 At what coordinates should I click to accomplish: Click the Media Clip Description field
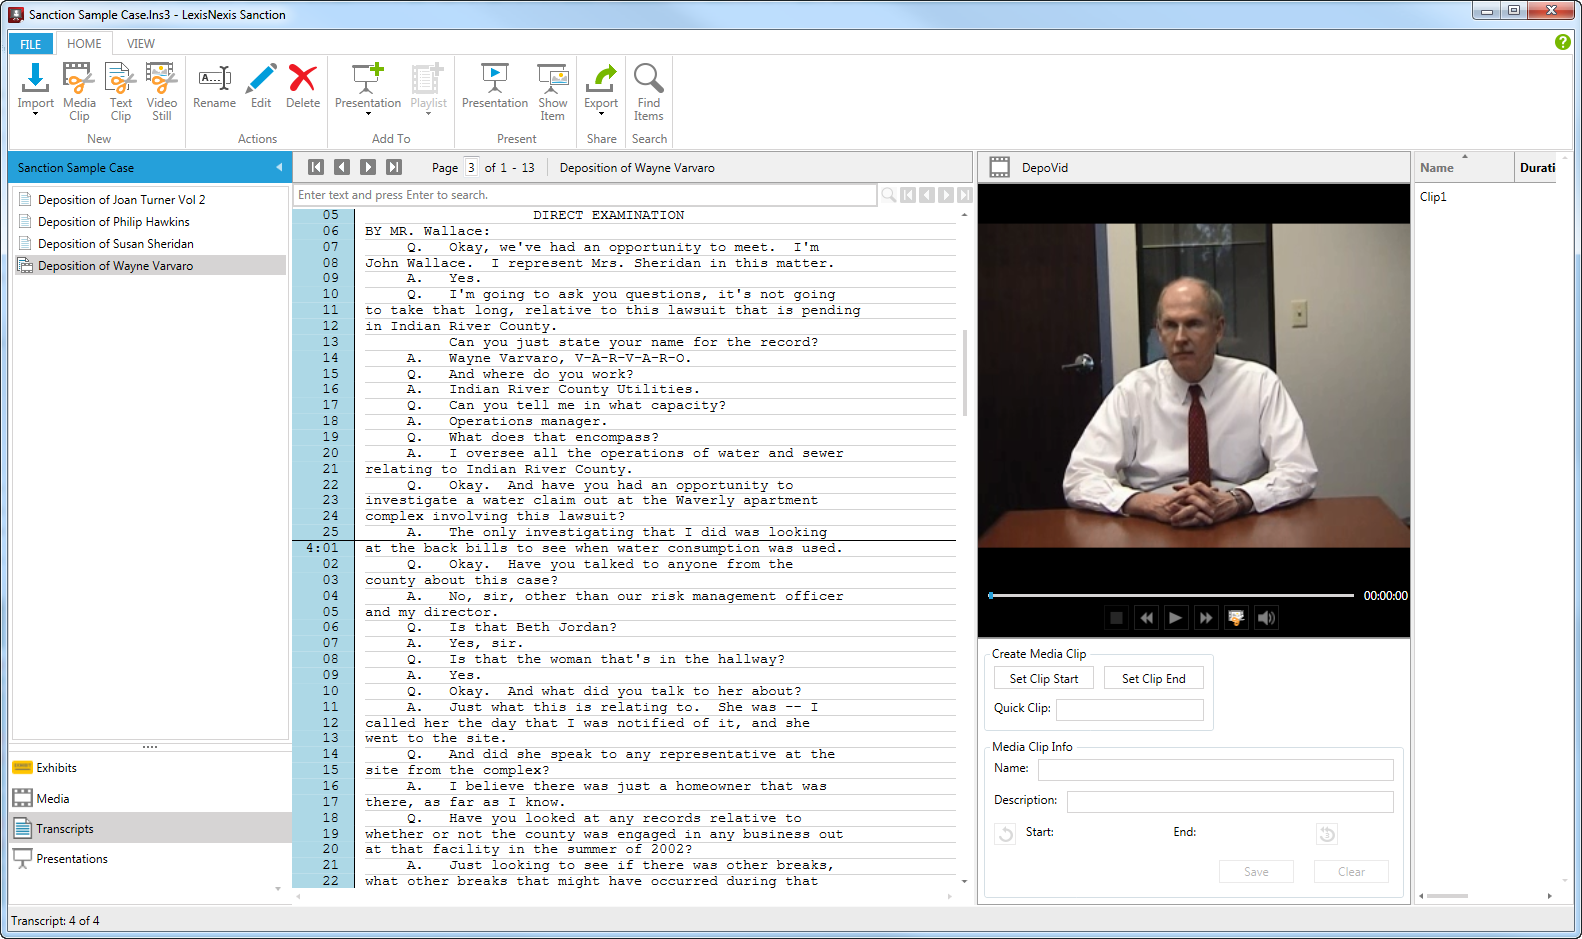pyautogui.click(x=1230, y=801)
